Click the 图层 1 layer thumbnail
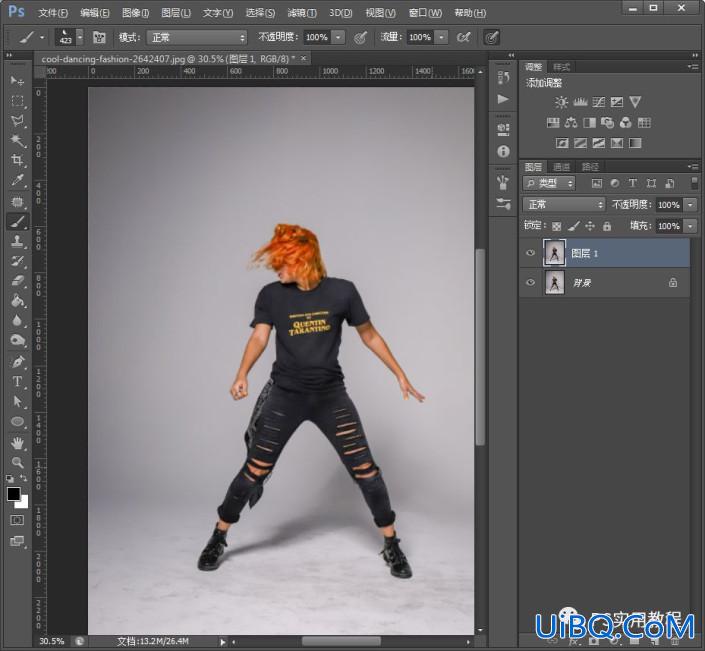This screenshot has height=651, width=705. point(554,253)
